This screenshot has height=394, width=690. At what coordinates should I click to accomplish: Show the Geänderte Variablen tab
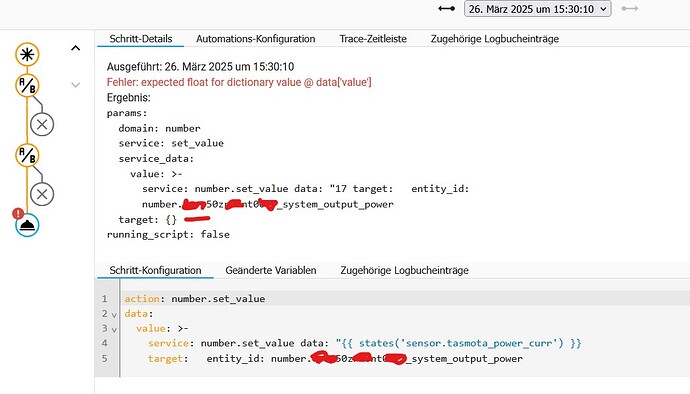271,270
